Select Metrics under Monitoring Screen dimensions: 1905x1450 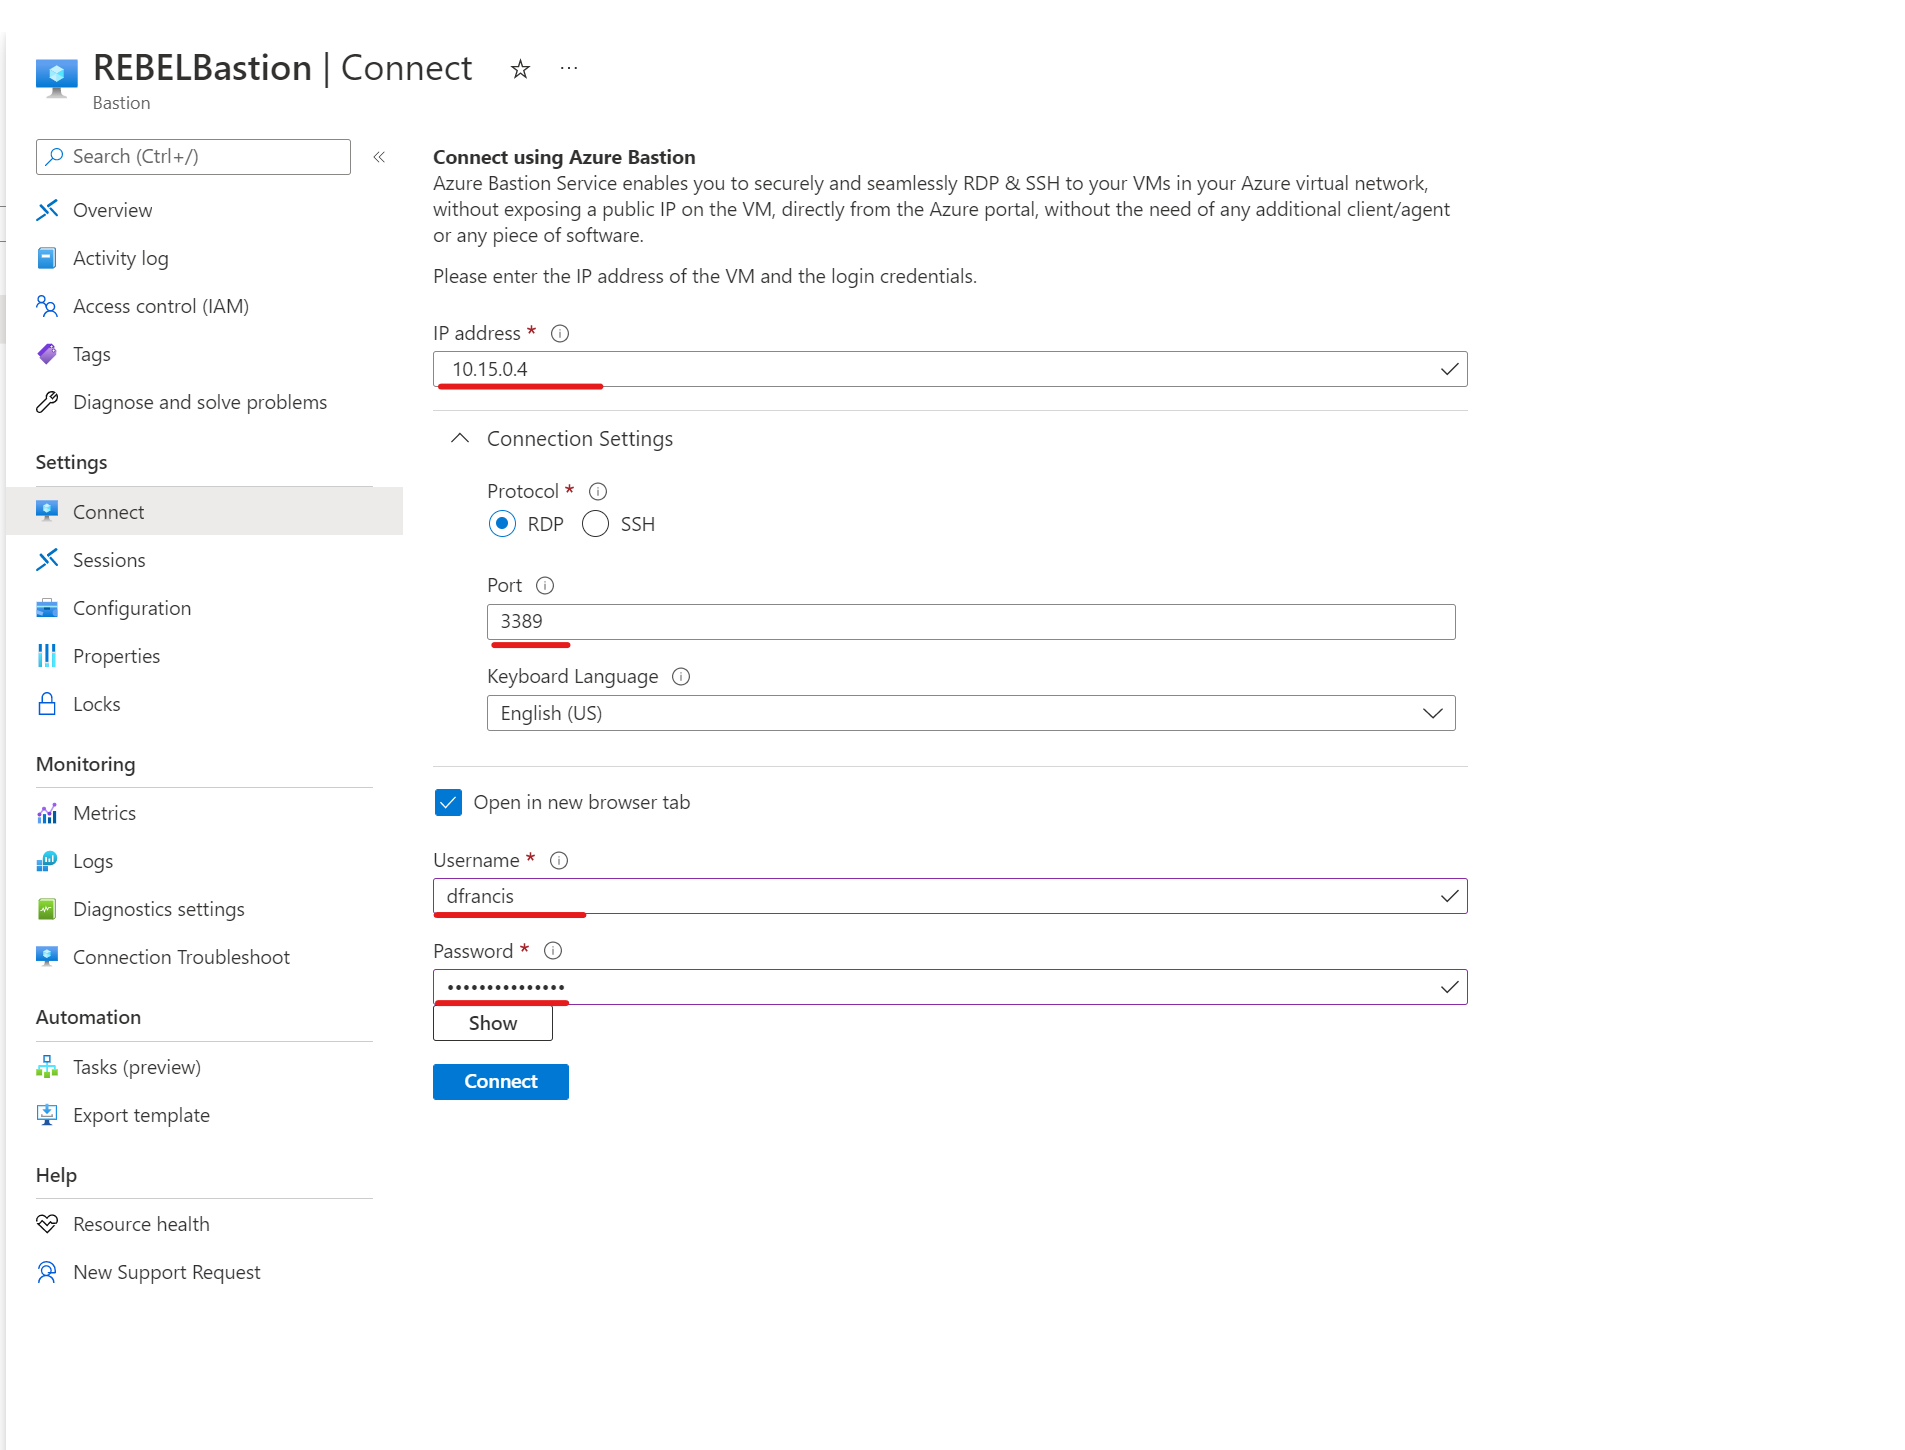coord(104,812)
